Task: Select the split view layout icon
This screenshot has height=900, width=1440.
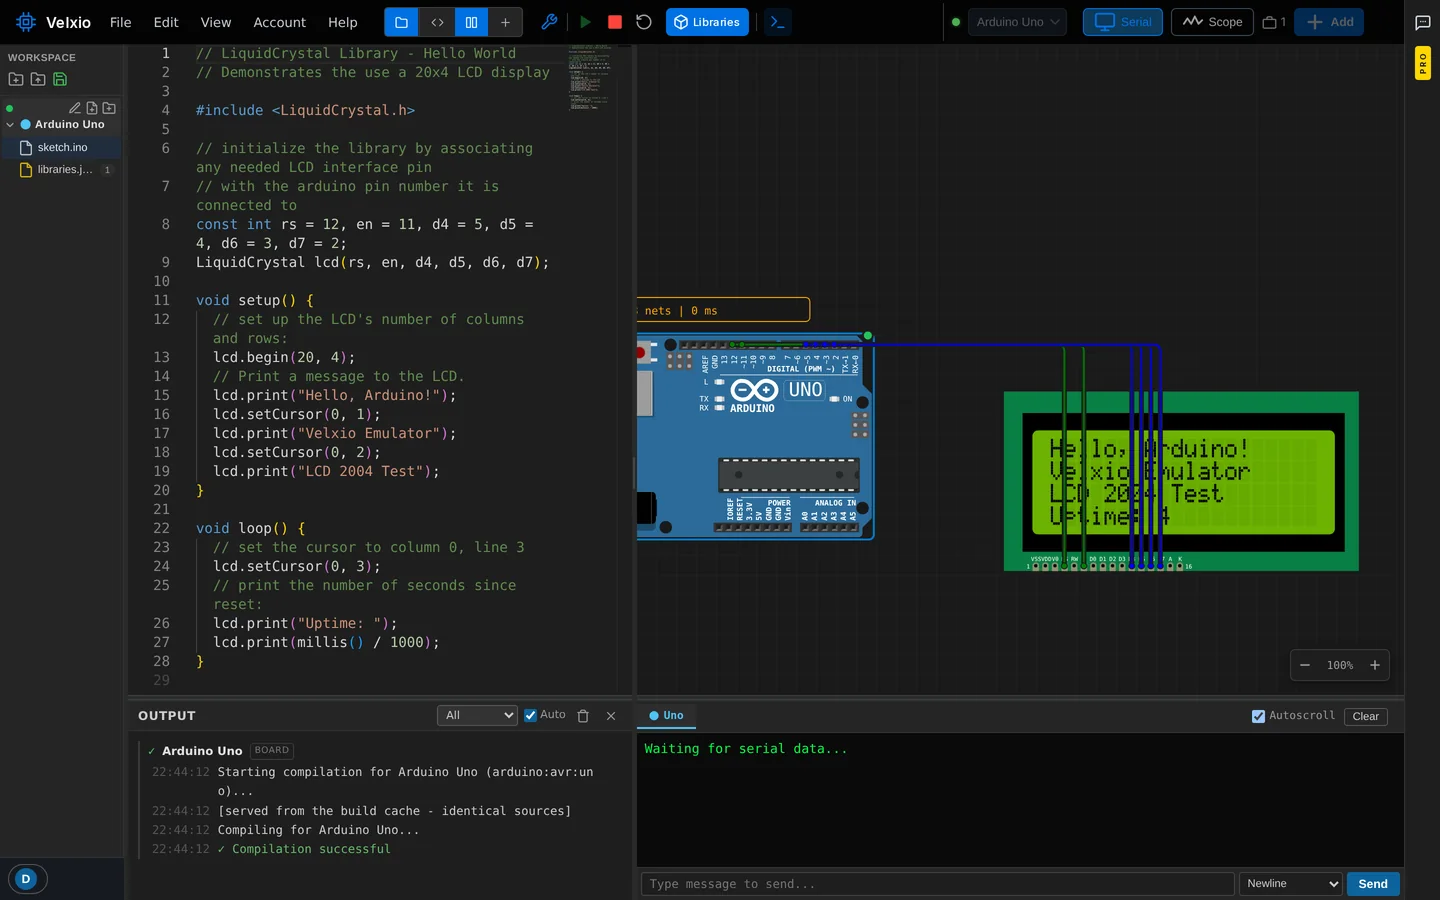Action: [471, 22]
